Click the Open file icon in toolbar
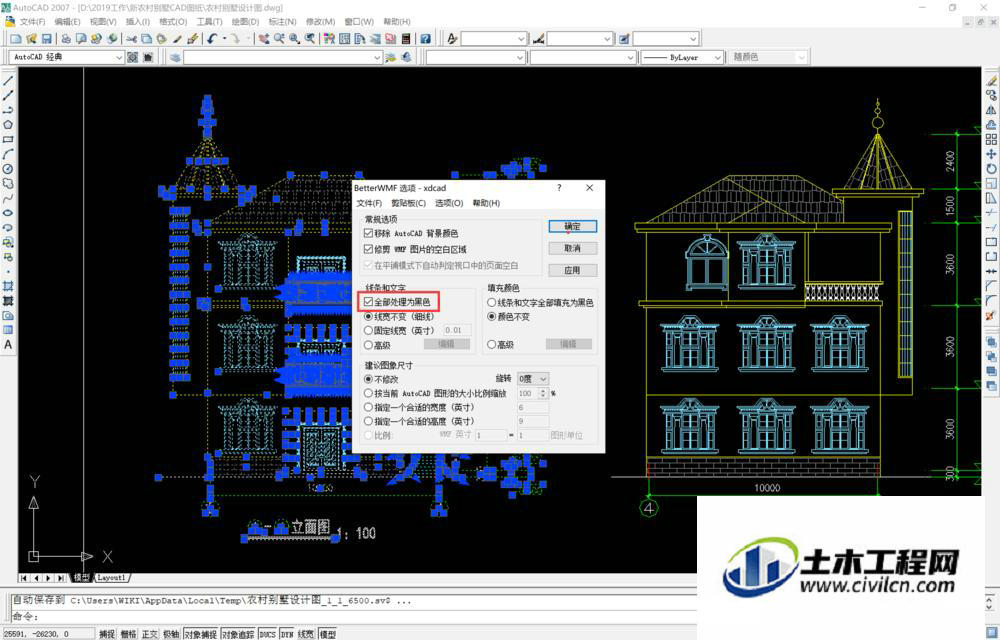 pyautogui.click(x=31, y=39)
